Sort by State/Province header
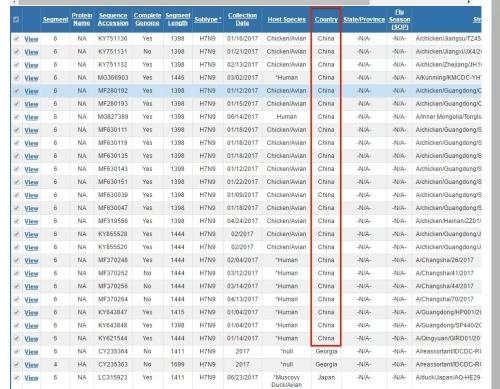The height and width of the screenshot is (389, 500). [x=364, y=20]
